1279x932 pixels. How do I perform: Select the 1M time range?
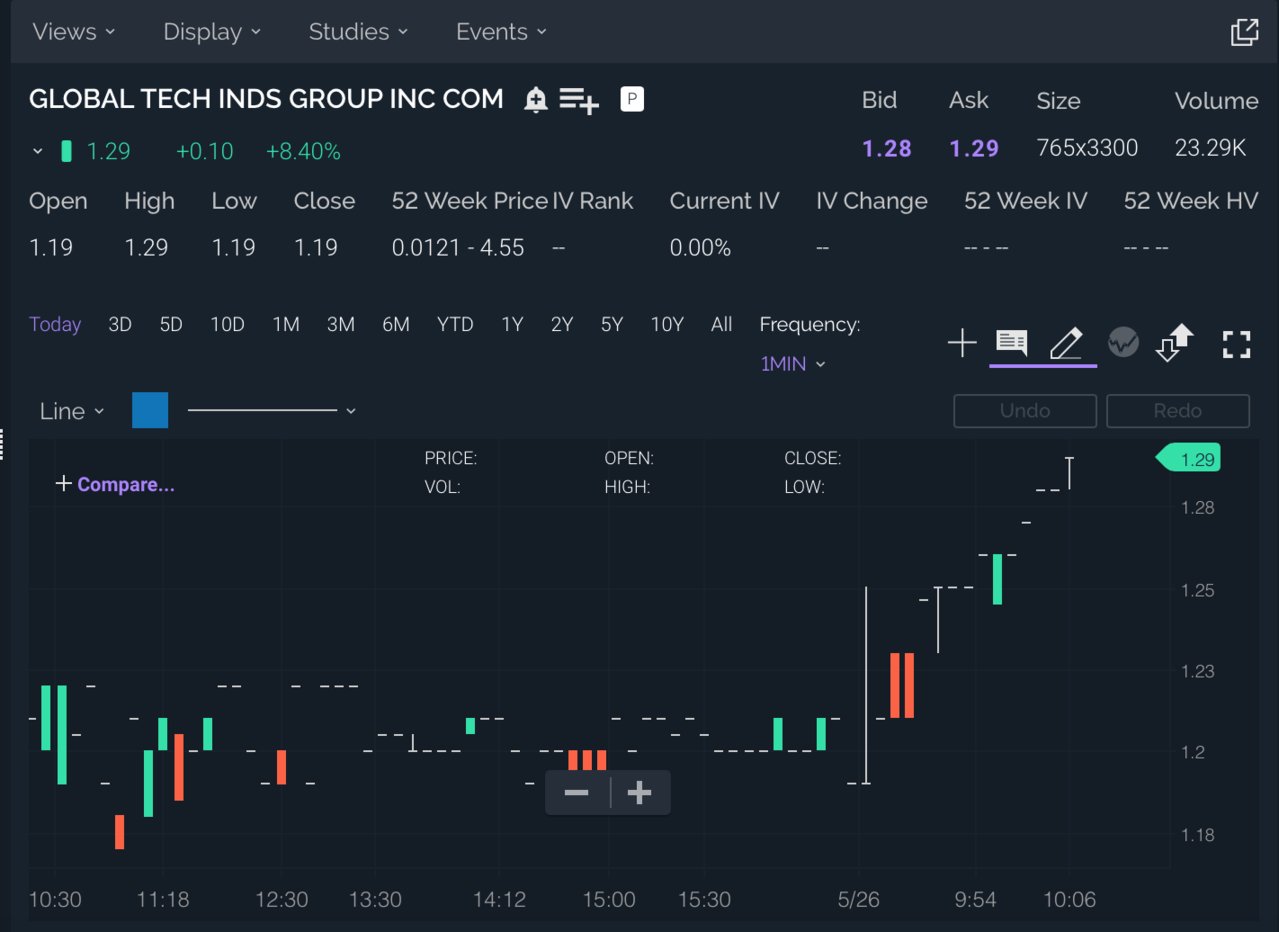point(286,324)
